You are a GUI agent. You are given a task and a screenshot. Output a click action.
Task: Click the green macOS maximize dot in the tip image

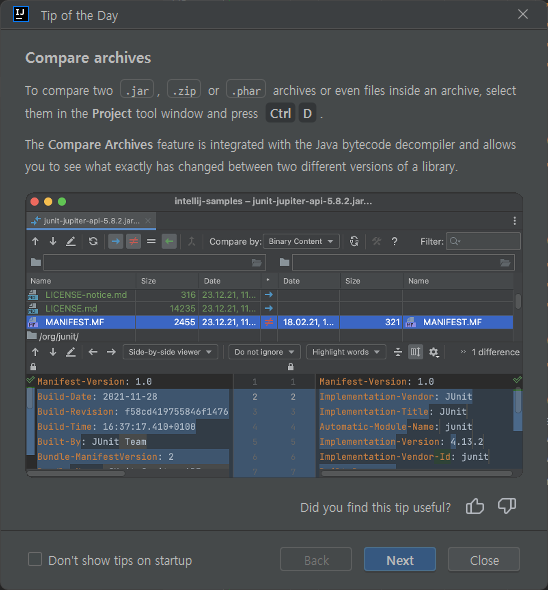pos(62,202)
